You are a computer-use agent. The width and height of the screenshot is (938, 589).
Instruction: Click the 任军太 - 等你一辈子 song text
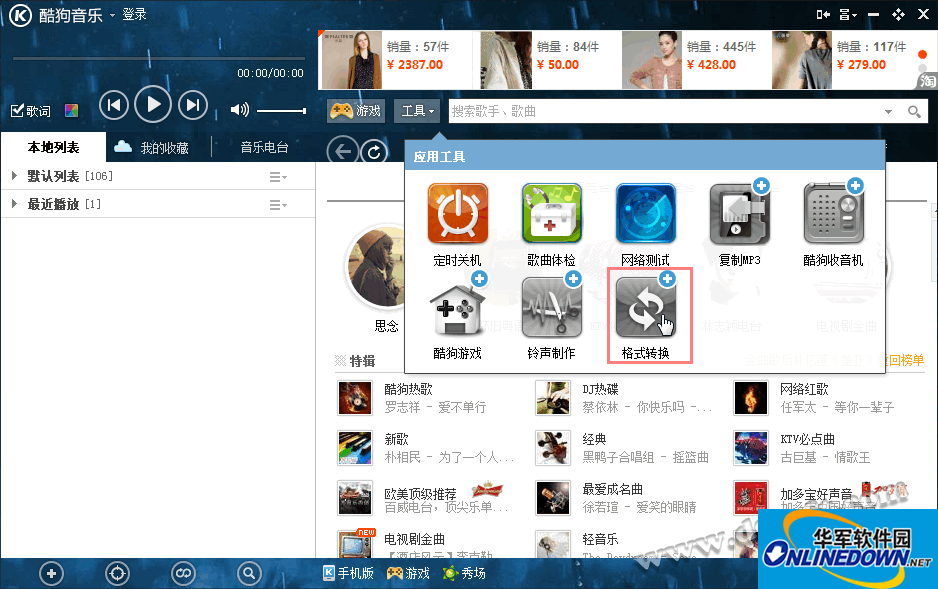tap(838, 407)
